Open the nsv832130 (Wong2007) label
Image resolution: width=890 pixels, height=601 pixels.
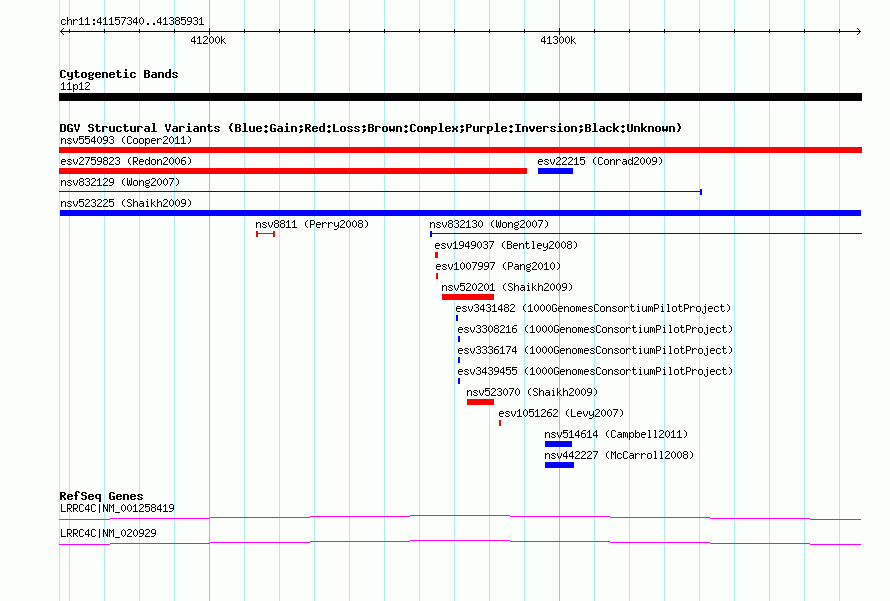tap(489, 224)
